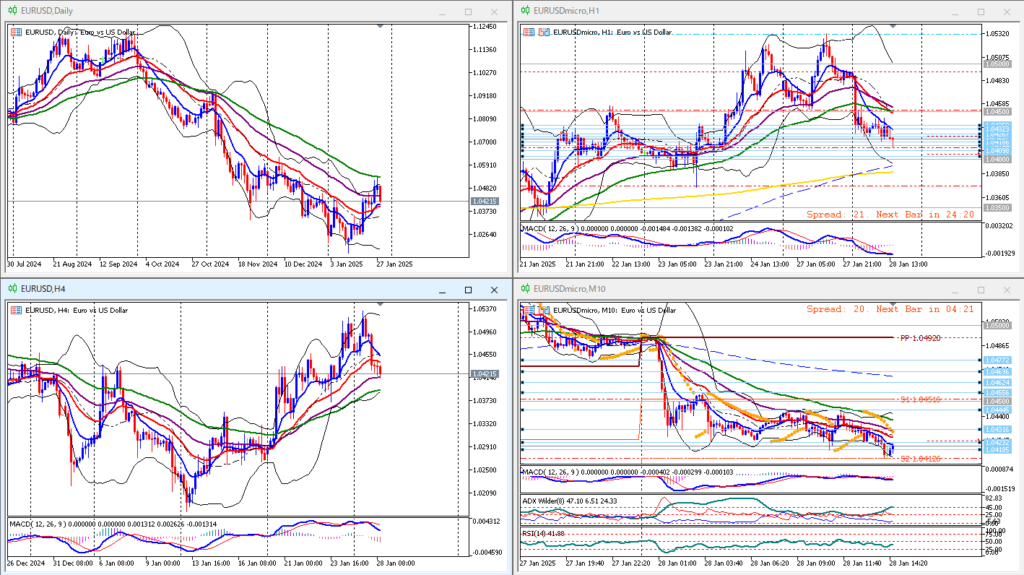This screenshot has width=1024, height=575.
Task: Click 'EURUSD, H4: Euro vs US Dollar' chart caption
Action: 76,310
